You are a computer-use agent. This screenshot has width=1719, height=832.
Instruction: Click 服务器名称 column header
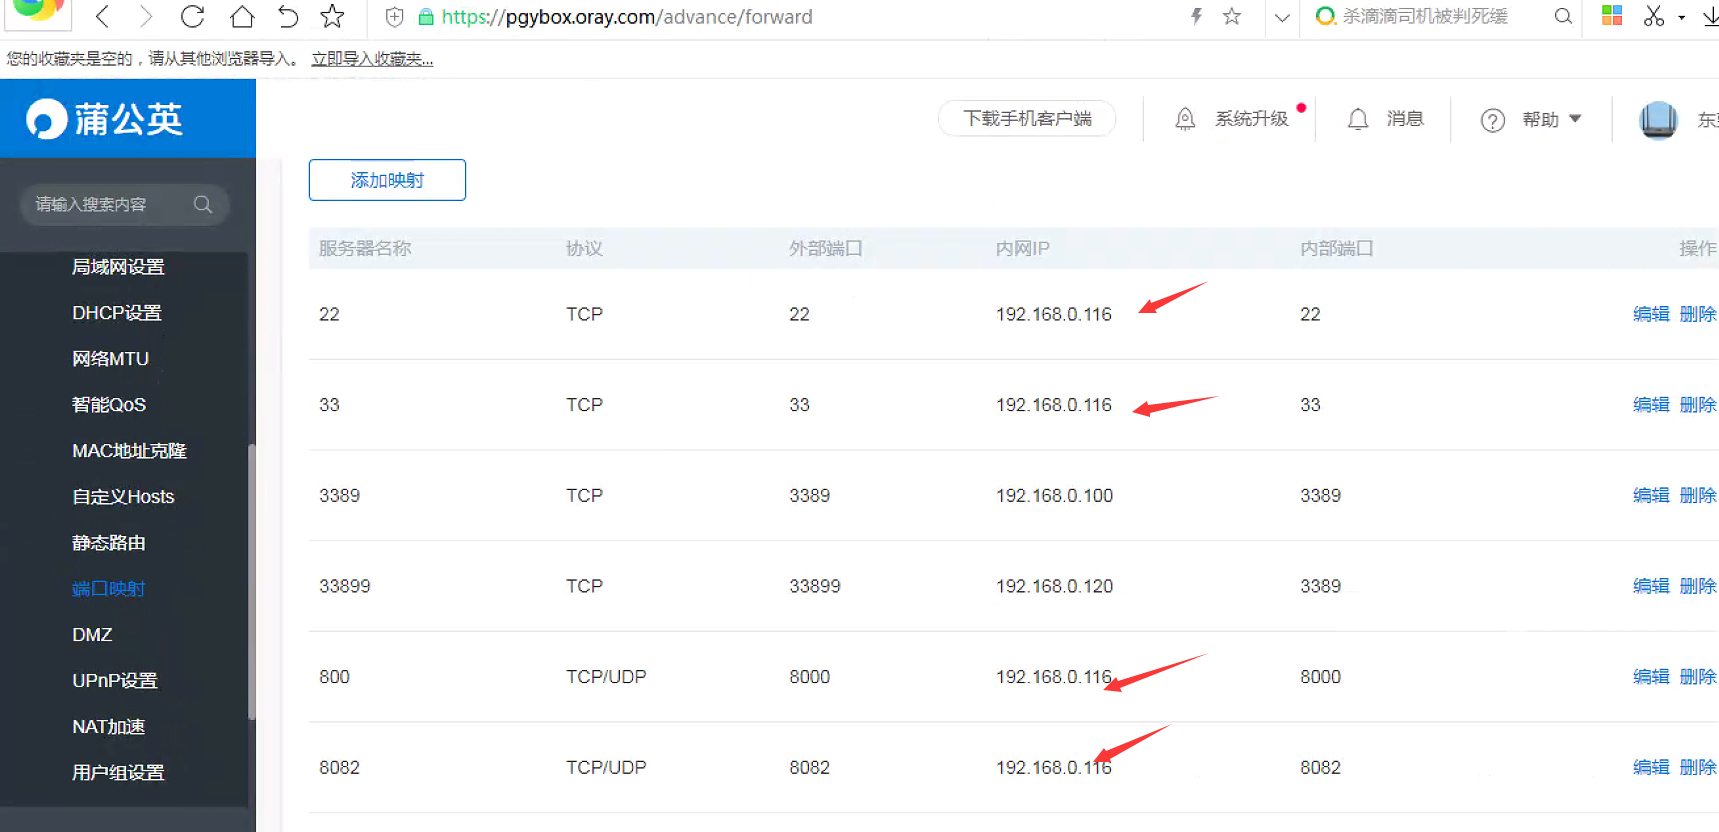[x=365, y=248]
